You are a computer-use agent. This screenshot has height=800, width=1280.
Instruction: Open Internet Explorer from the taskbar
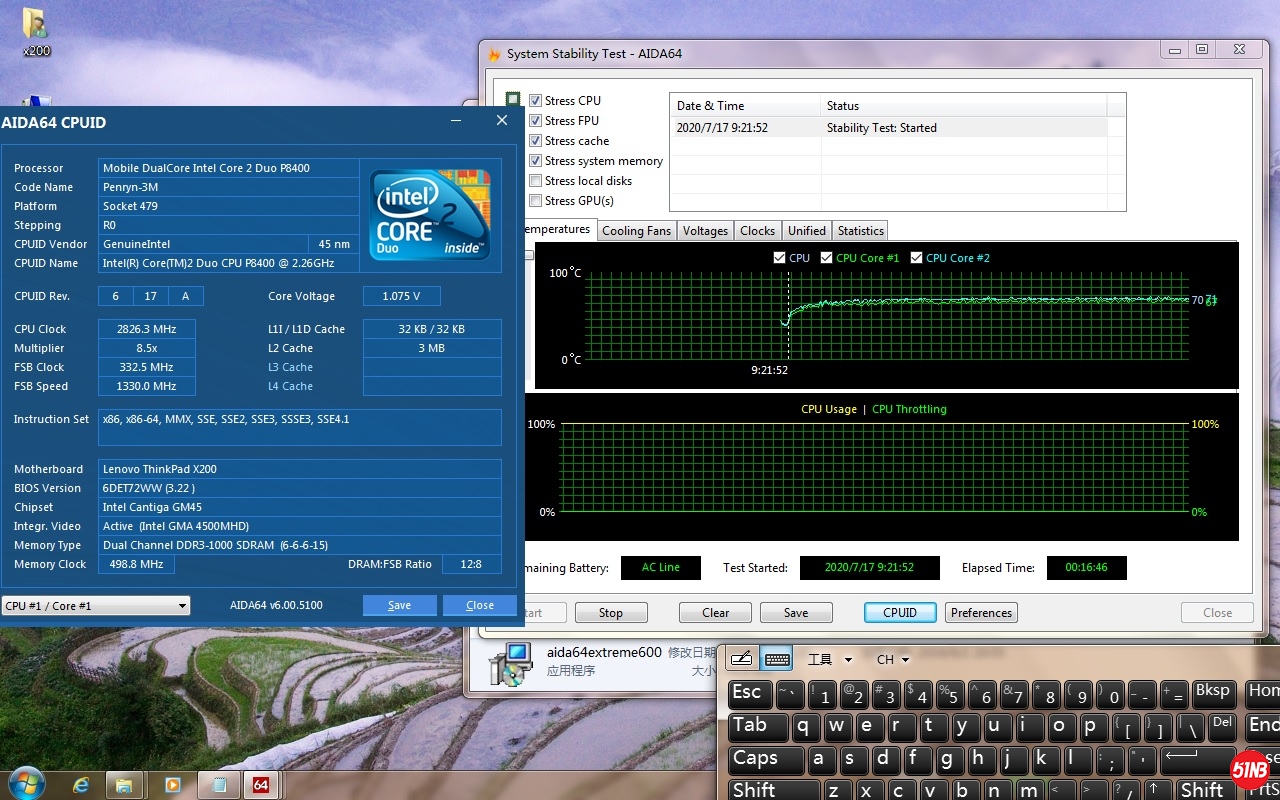[81, 784]
